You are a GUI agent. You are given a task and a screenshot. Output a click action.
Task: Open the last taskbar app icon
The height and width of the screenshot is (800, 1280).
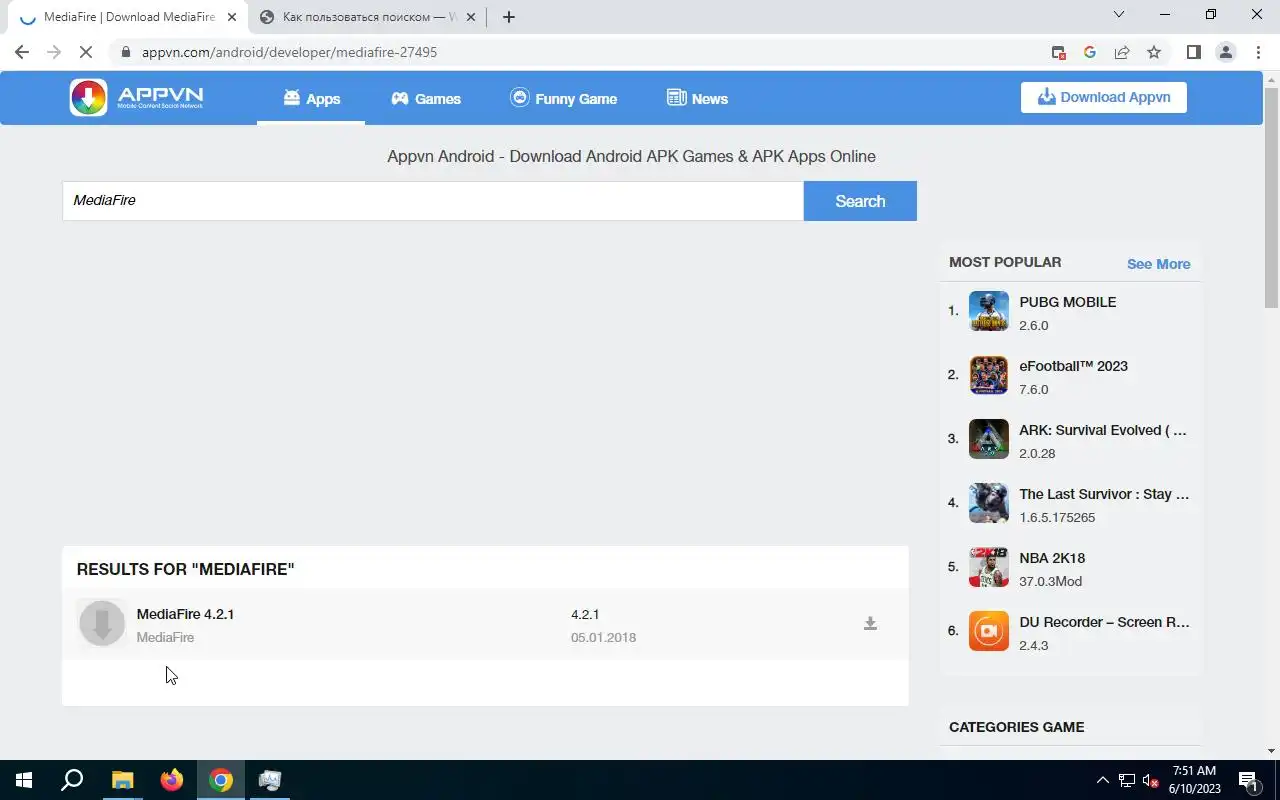pyautogui.click(x=270, y=780)
